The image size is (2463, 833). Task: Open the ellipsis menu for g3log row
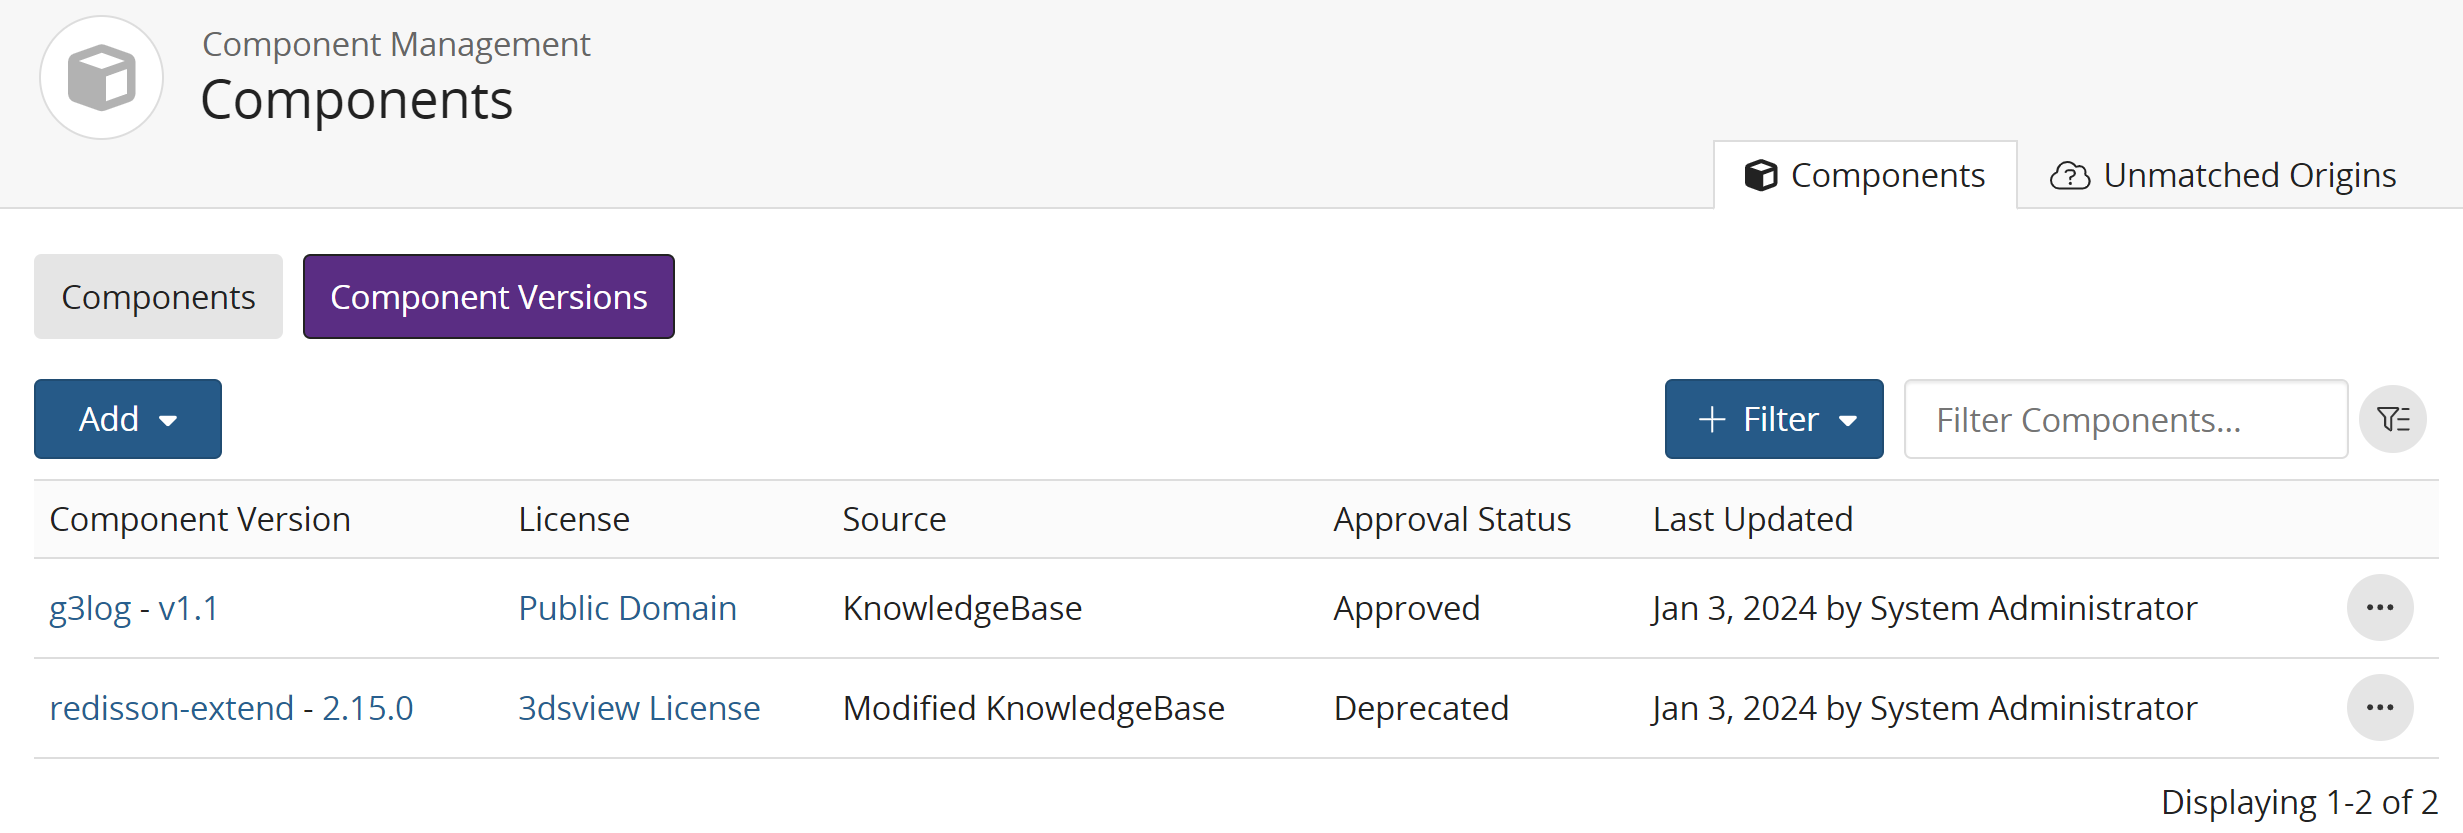[x=2380, y=607]
